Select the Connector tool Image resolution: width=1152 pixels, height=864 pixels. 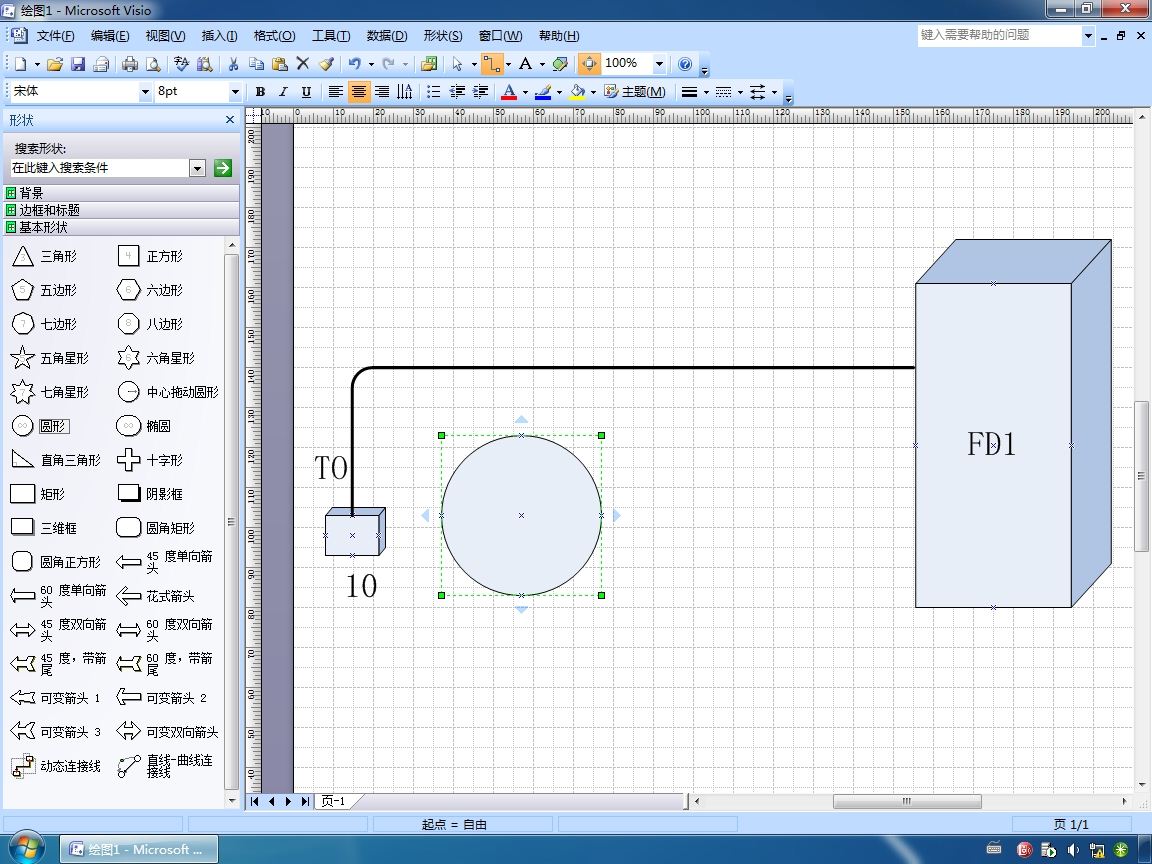pyautogui.click(x=491, y=64)
